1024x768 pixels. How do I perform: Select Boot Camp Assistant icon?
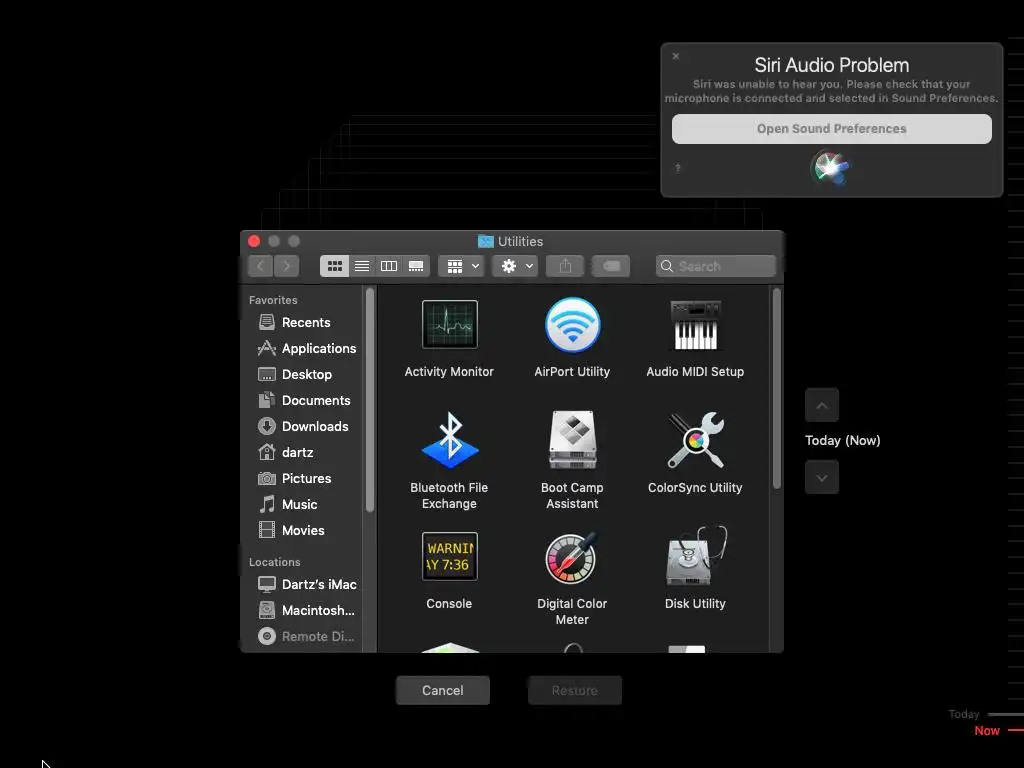pyautogui.click(x=572, y=440)
